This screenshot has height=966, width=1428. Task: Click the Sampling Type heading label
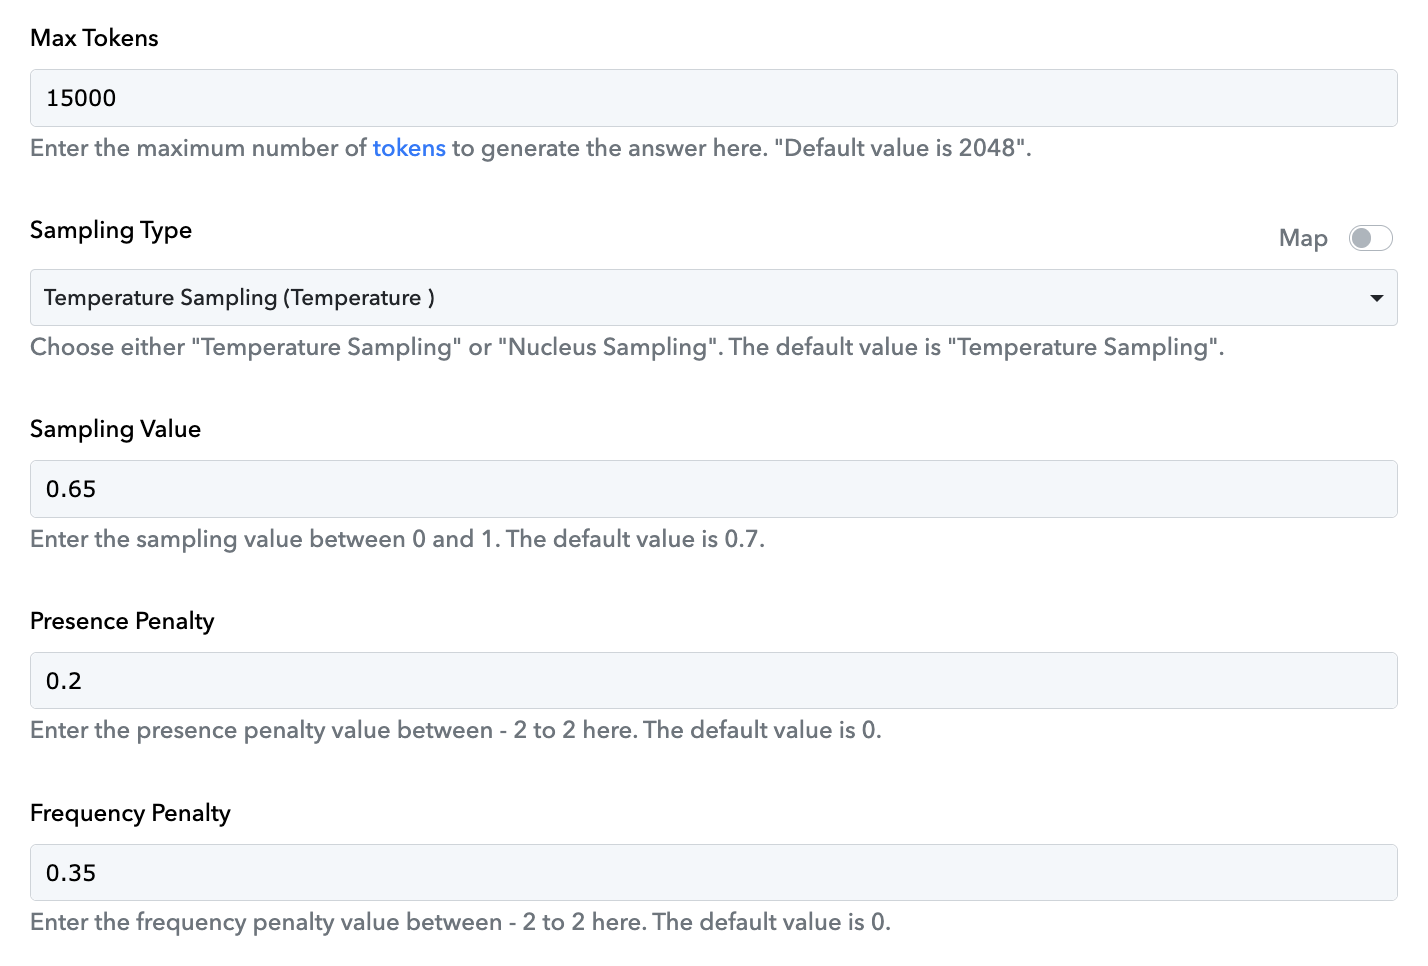tap(111, 230)
